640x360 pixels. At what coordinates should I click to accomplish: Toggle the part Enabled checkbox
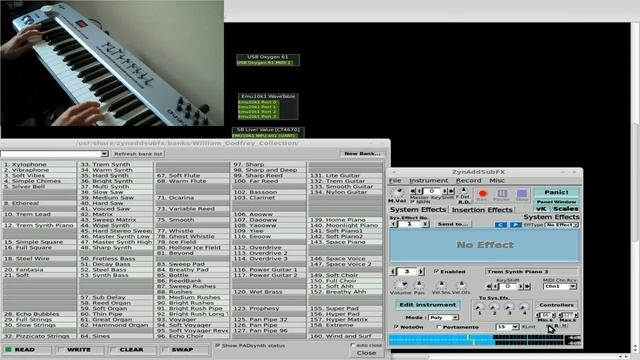coord(436,271)
